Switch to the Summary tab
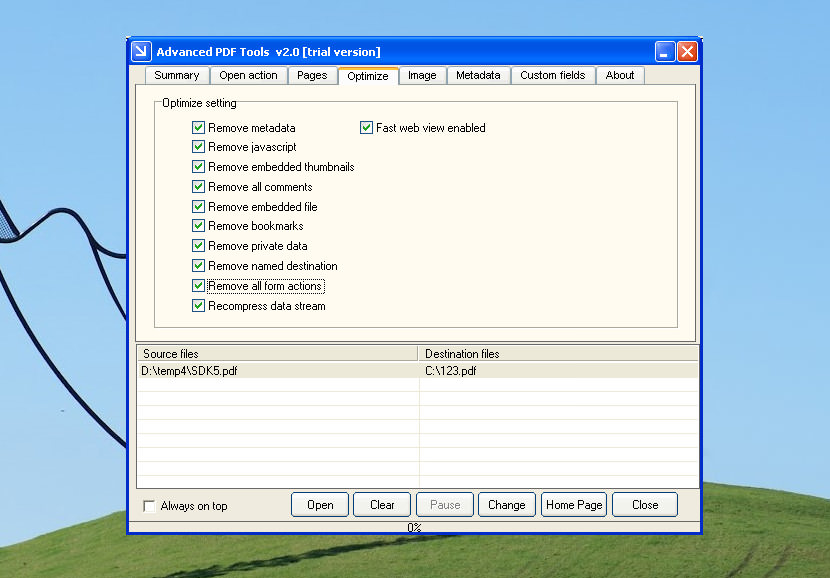The image size is (830, 578). (x=177, y=75)
